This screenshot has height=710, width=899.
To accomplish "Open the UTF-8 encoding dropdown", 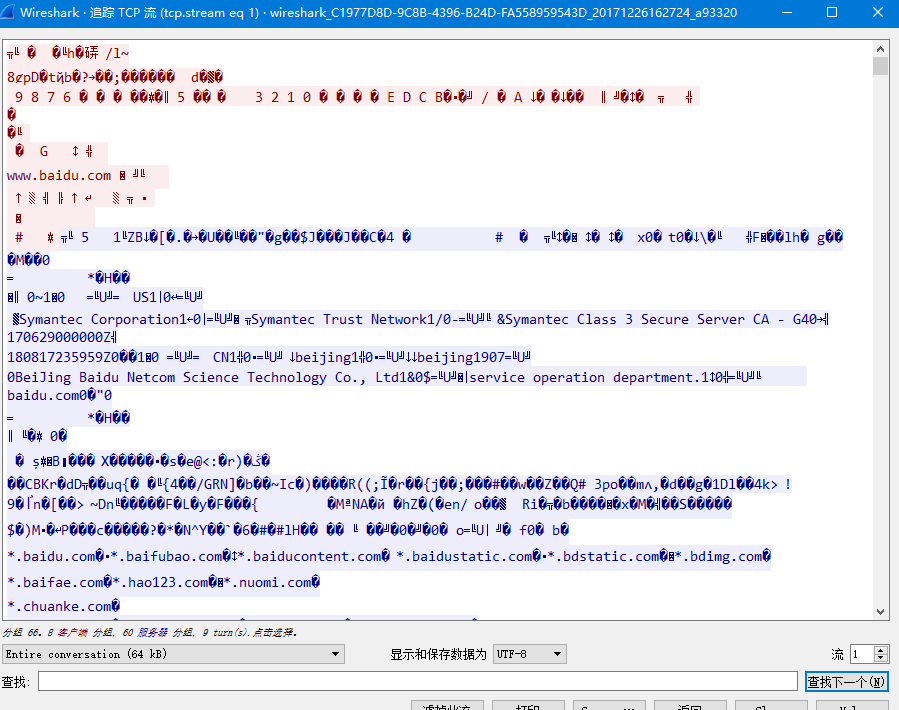I will [530, 654].
